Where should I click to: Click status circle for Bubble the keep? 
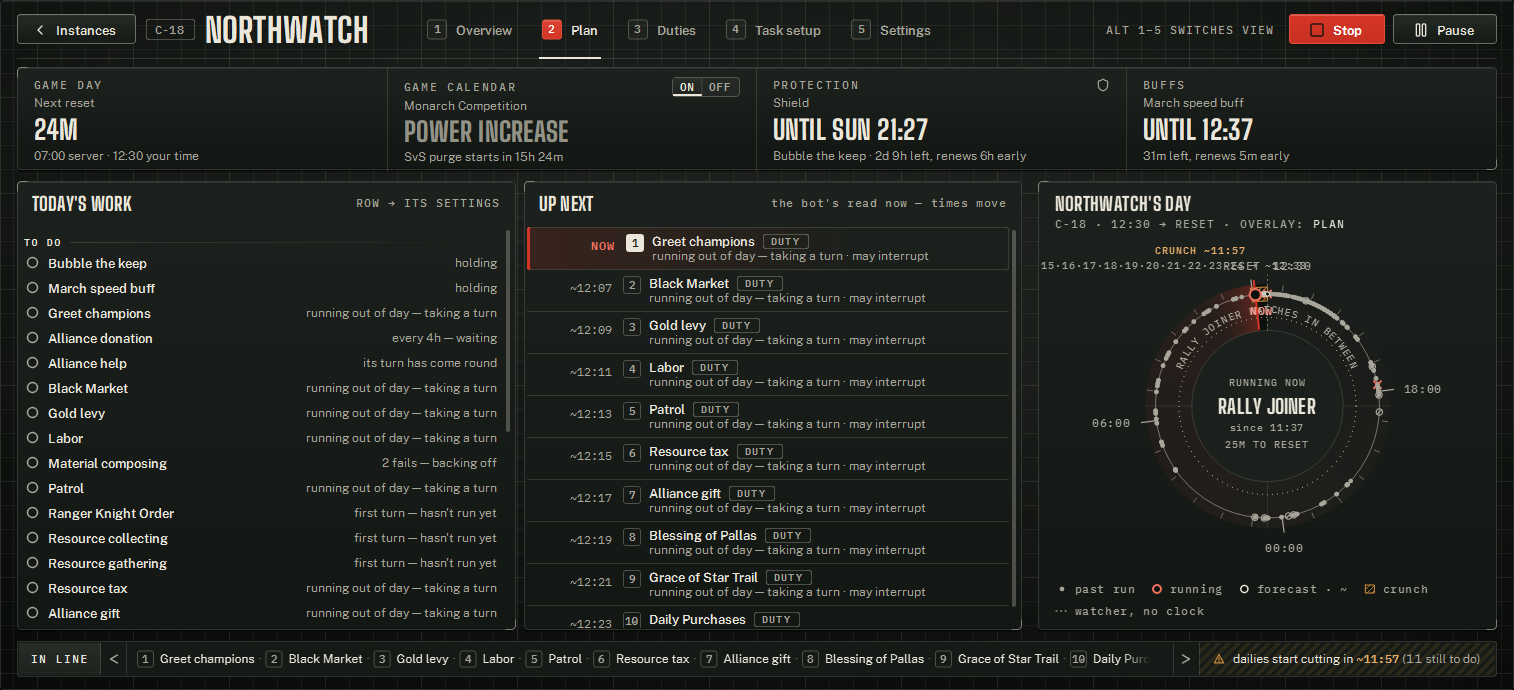[33, 263]
